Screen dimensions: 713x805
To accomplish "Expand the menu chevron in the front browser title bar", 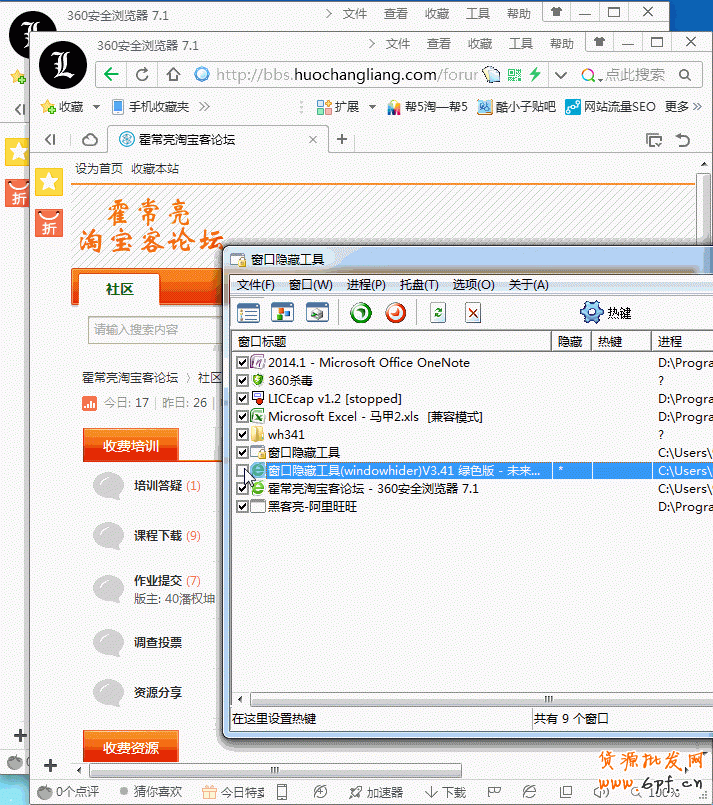I will [x=372, y=44].
